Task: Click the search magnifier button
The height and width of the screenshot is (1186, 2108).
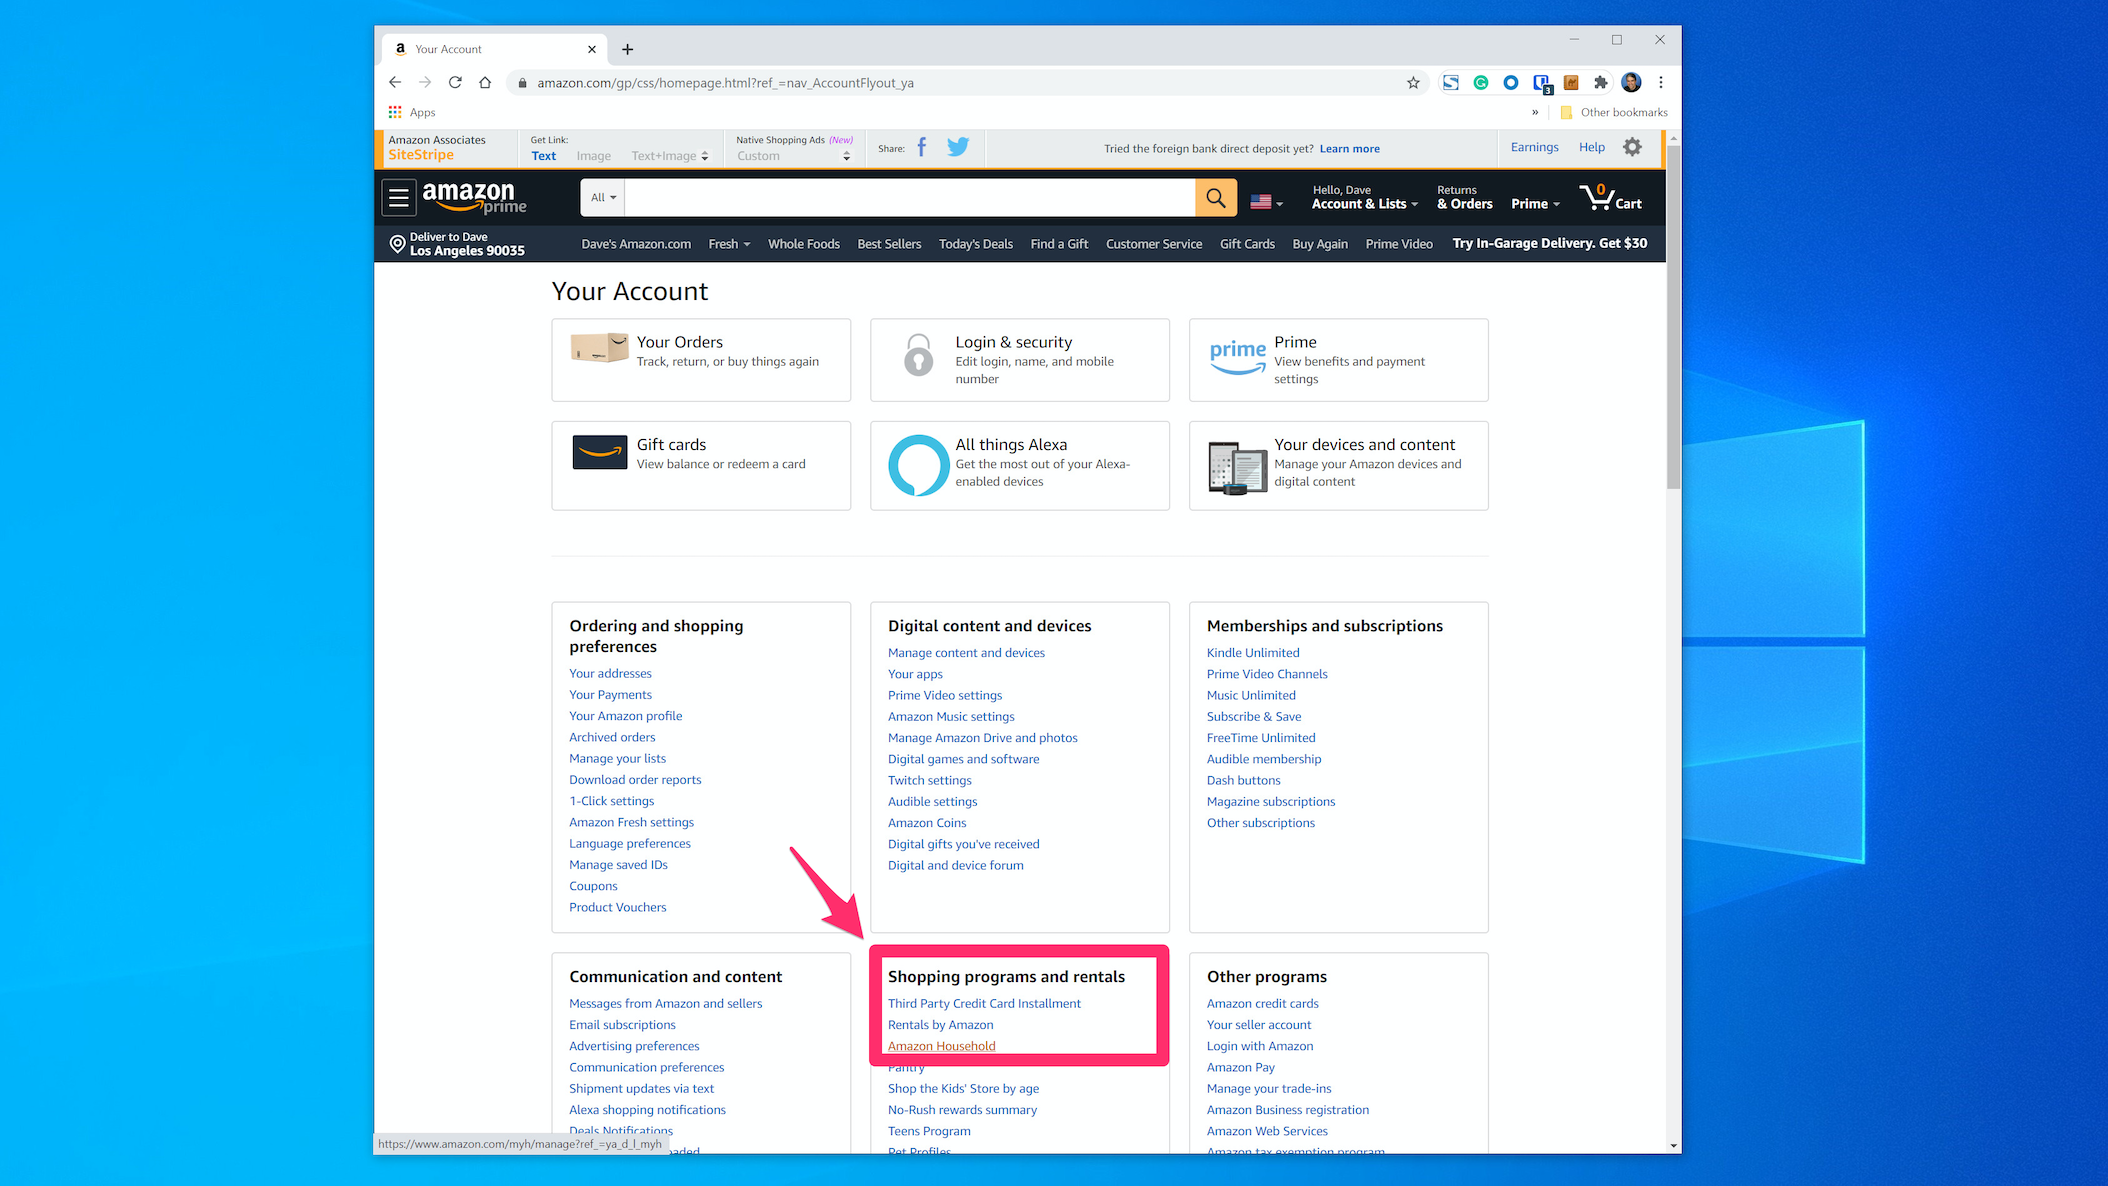Action: tap(1216, 198)
